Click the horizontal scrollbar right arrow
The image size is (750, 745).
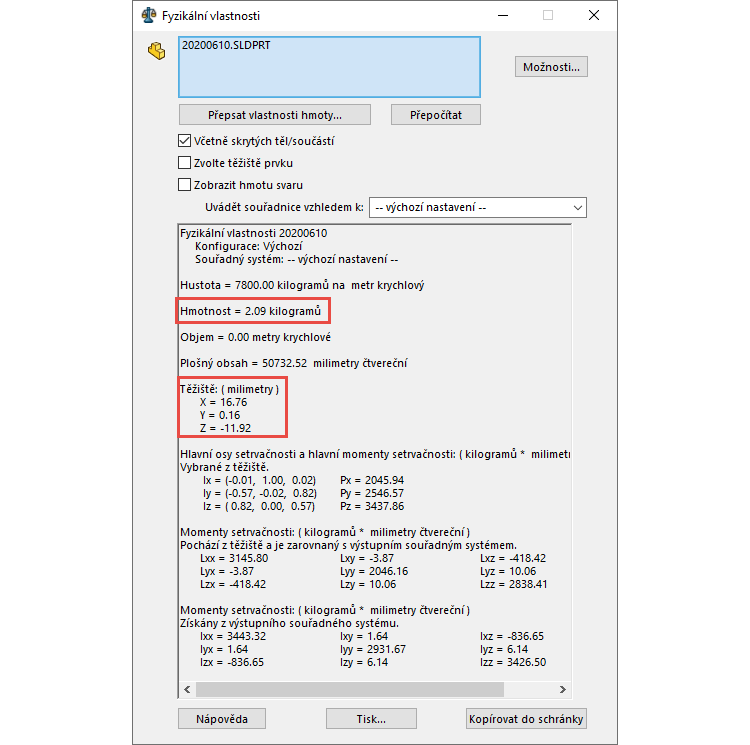tap(563, 690)
